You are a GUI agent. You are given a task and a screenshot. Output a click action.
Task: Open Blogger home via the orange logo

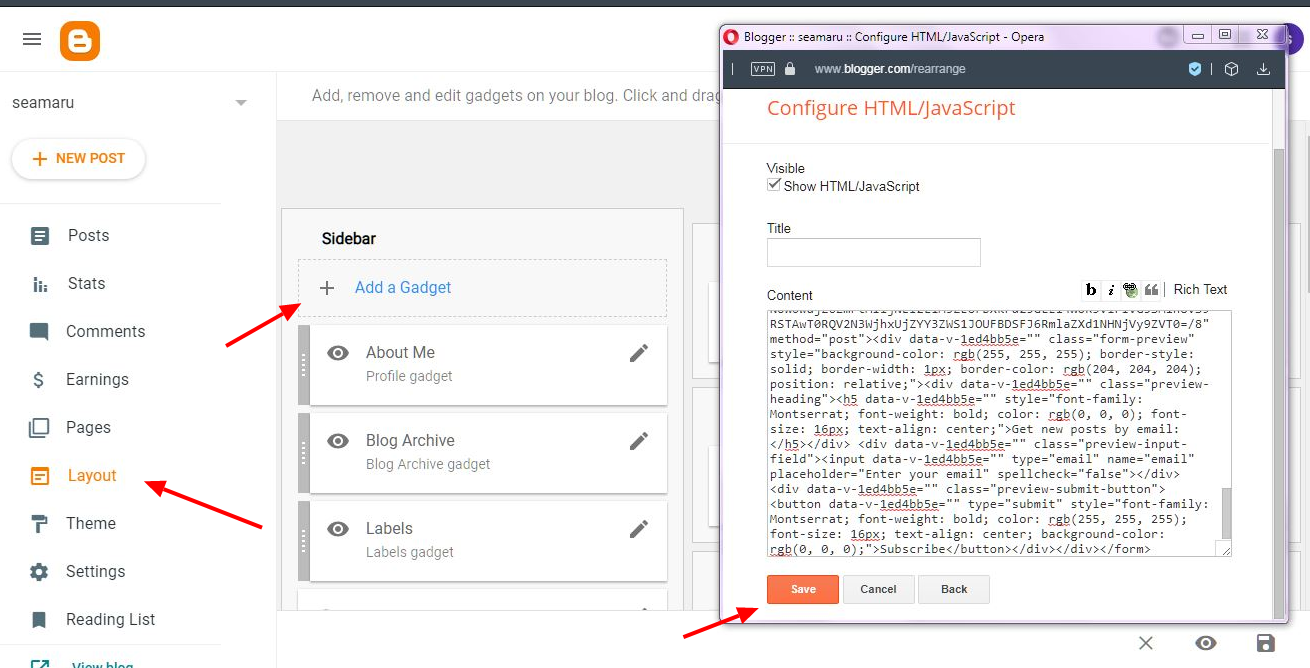click(x=80, y=42)
